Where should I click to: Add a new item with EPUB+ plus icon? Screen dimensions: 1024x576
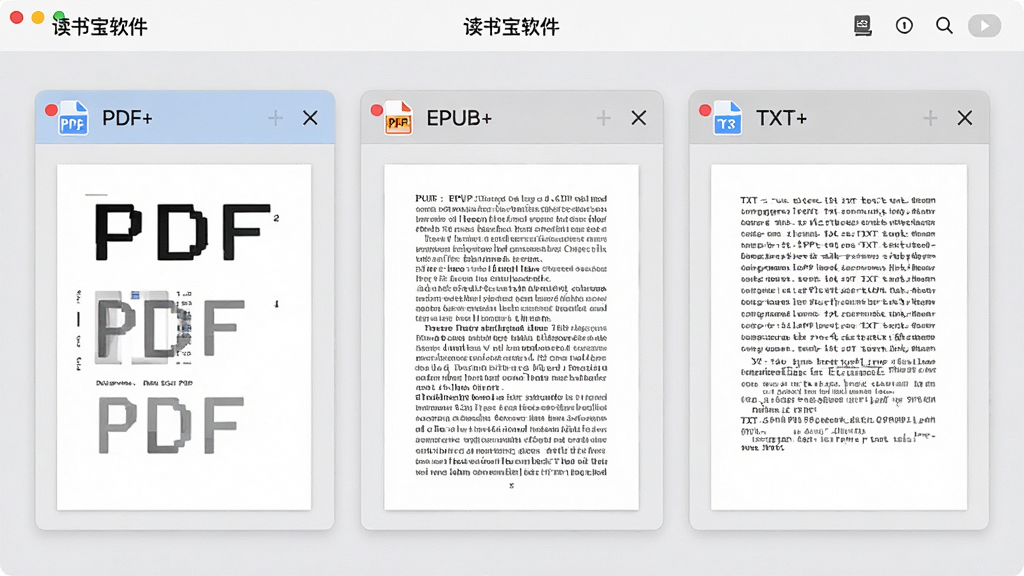(603, 118)
